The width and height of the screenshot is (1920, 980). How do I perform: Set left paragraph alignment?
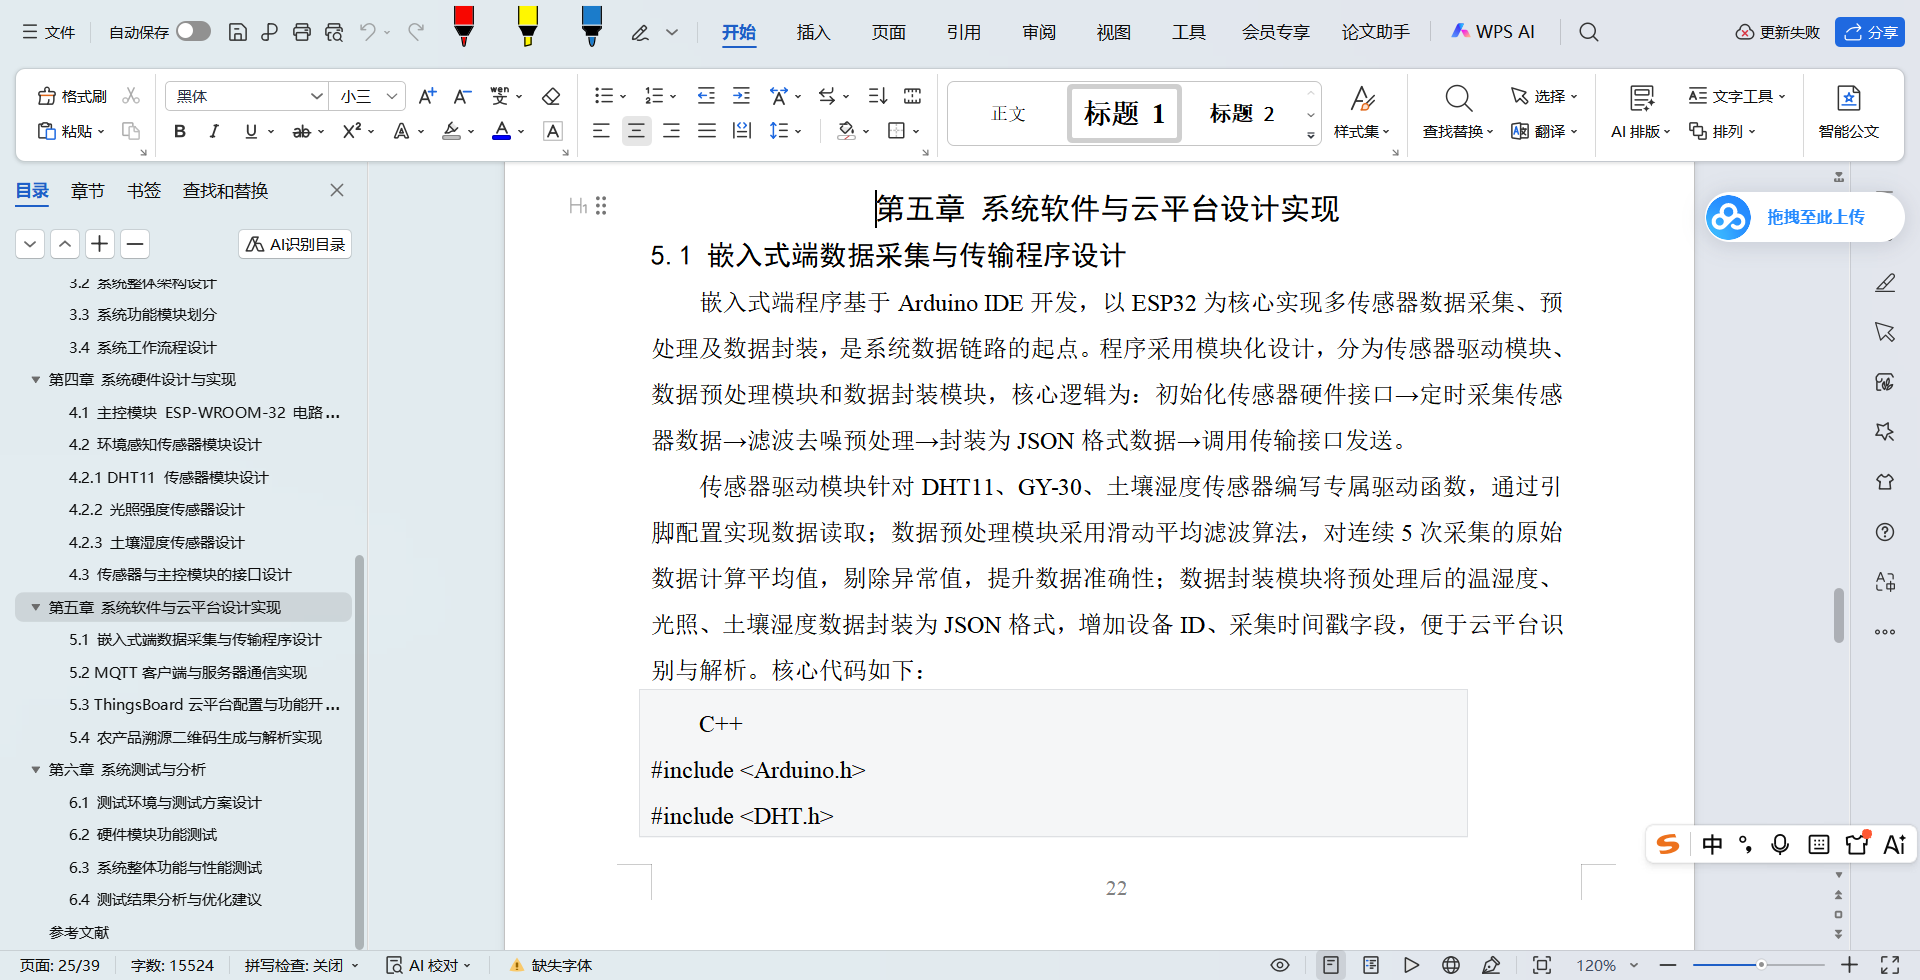(601, 130)
